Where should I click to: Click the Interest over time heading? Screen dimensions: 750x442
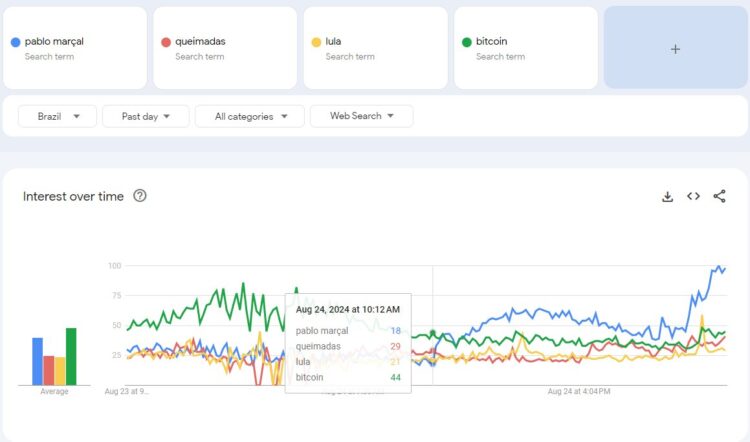[73, 197]
